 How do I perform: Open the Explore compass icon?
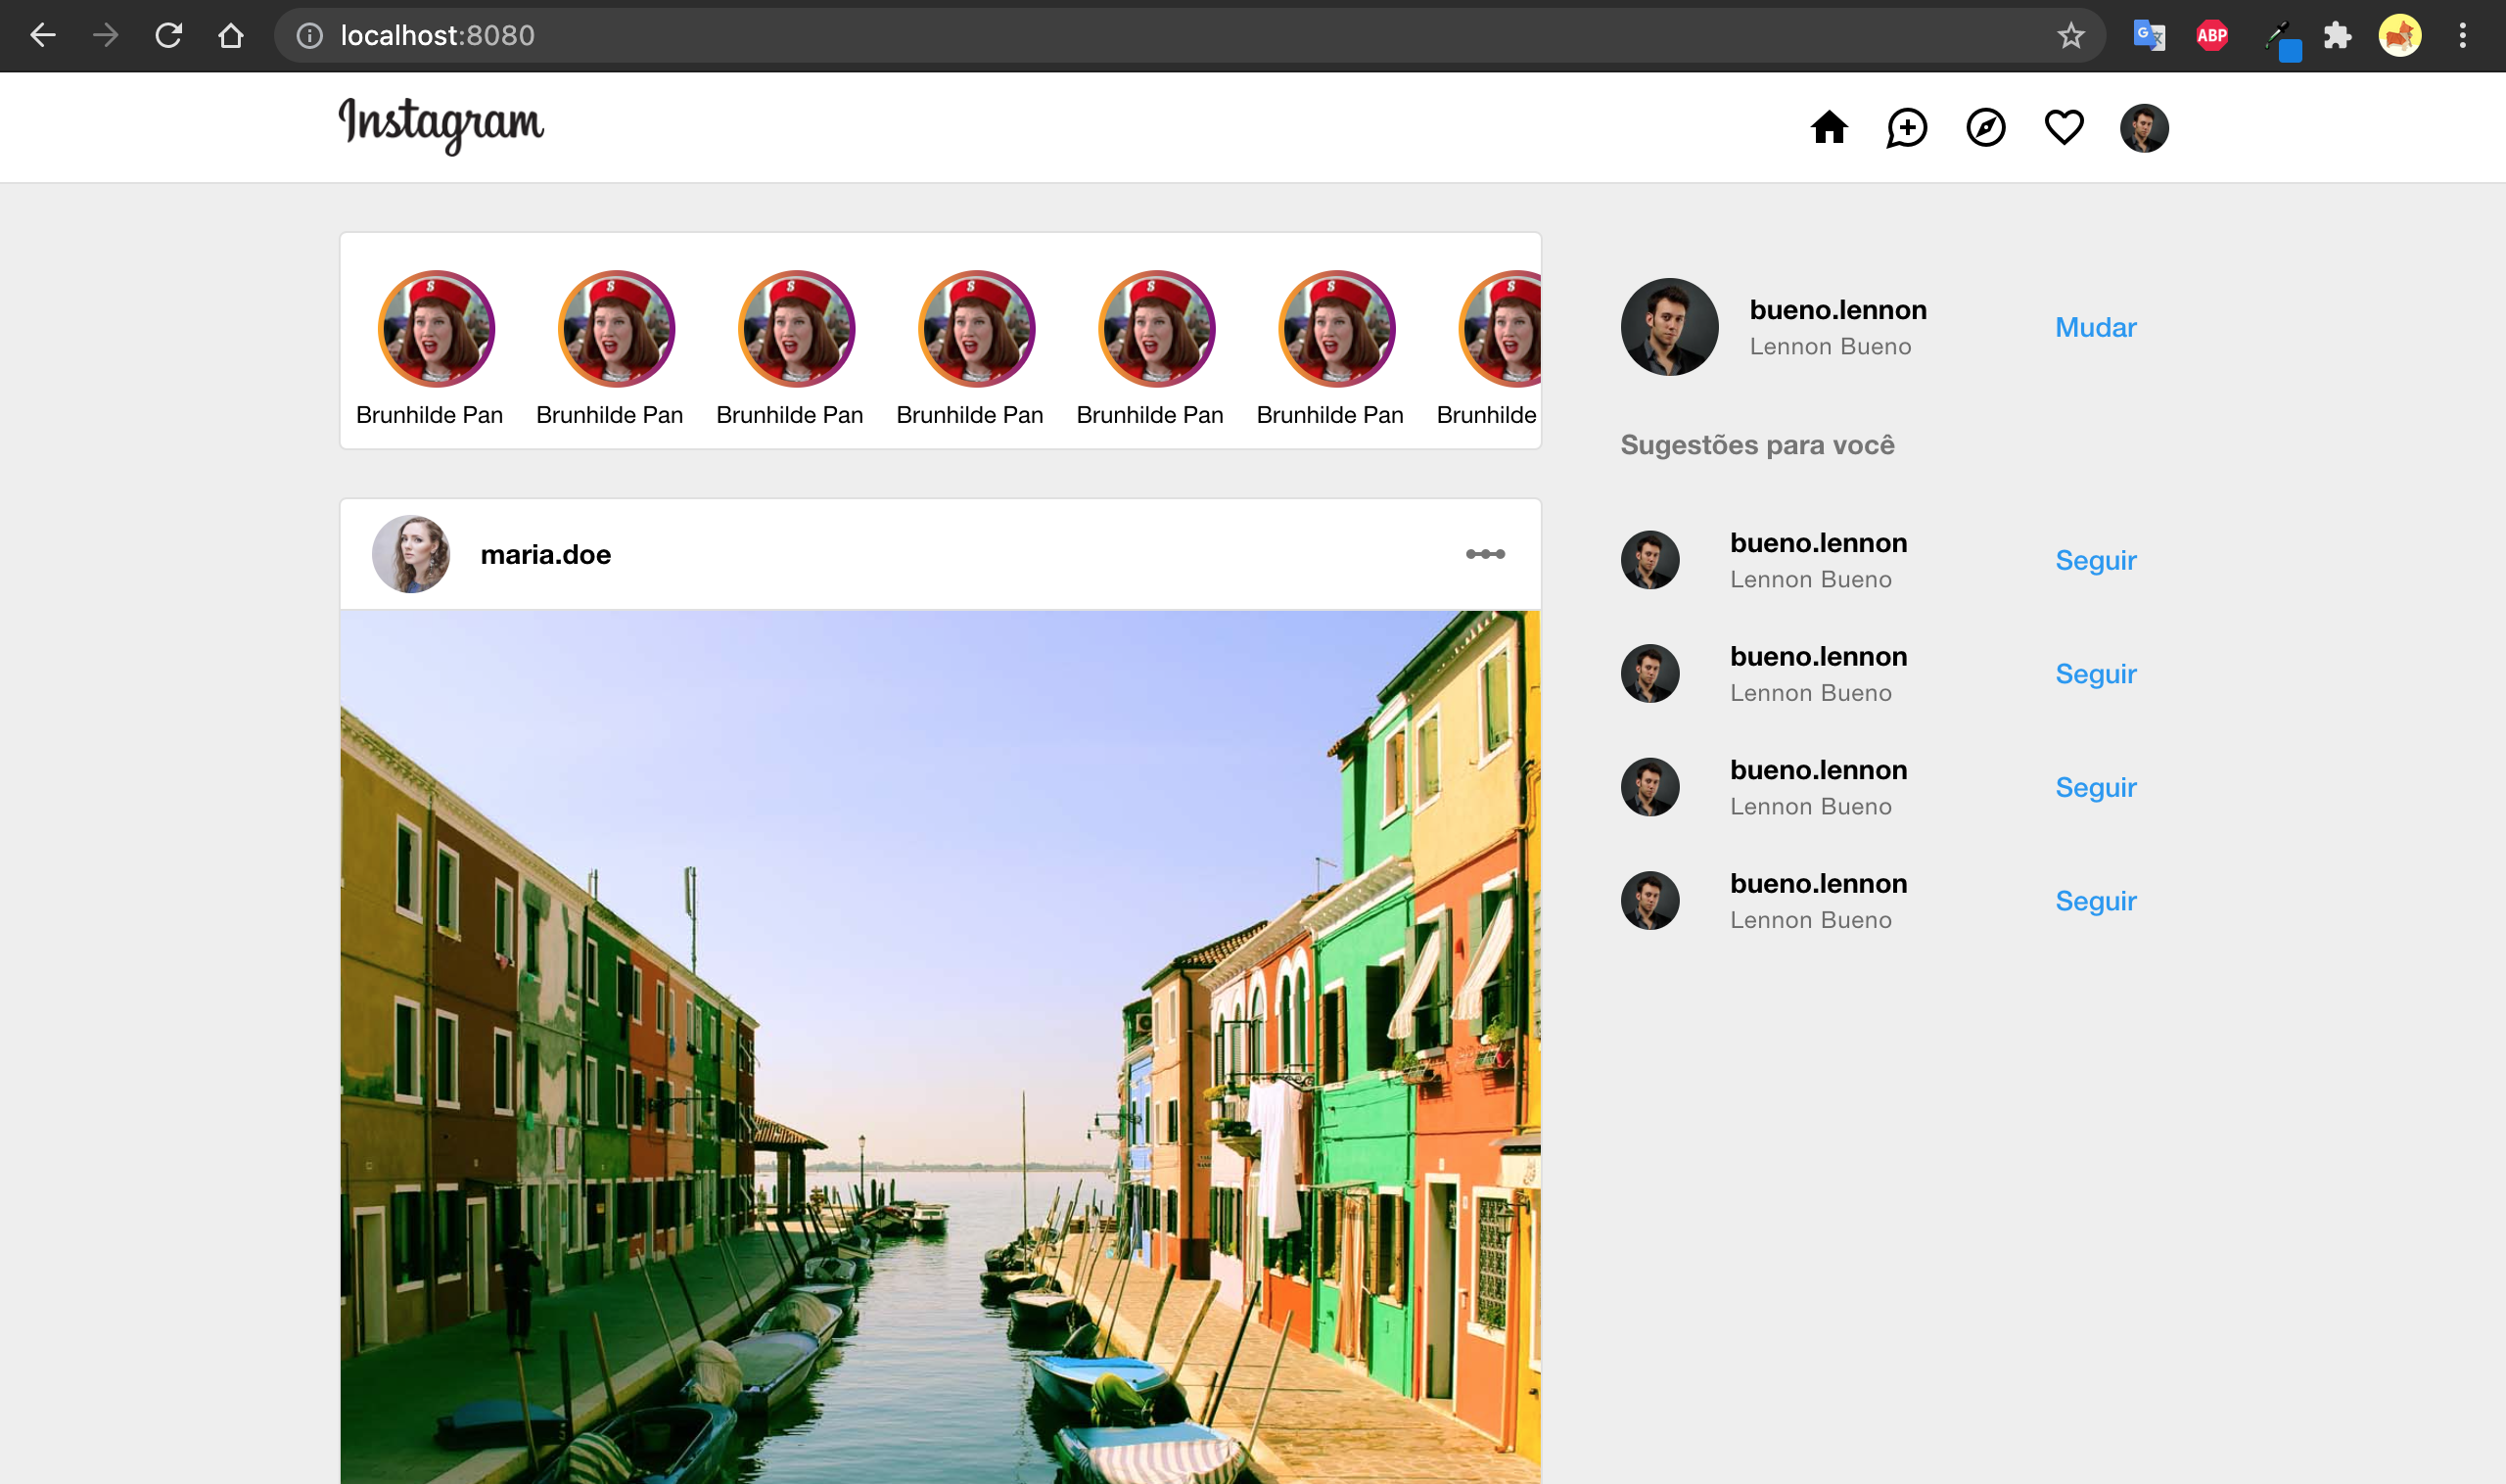point(1985,128)
